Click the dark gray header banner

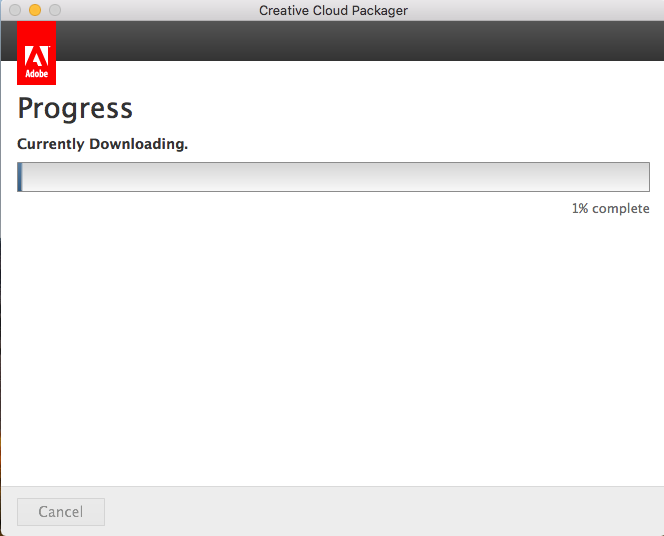[360, 41]
